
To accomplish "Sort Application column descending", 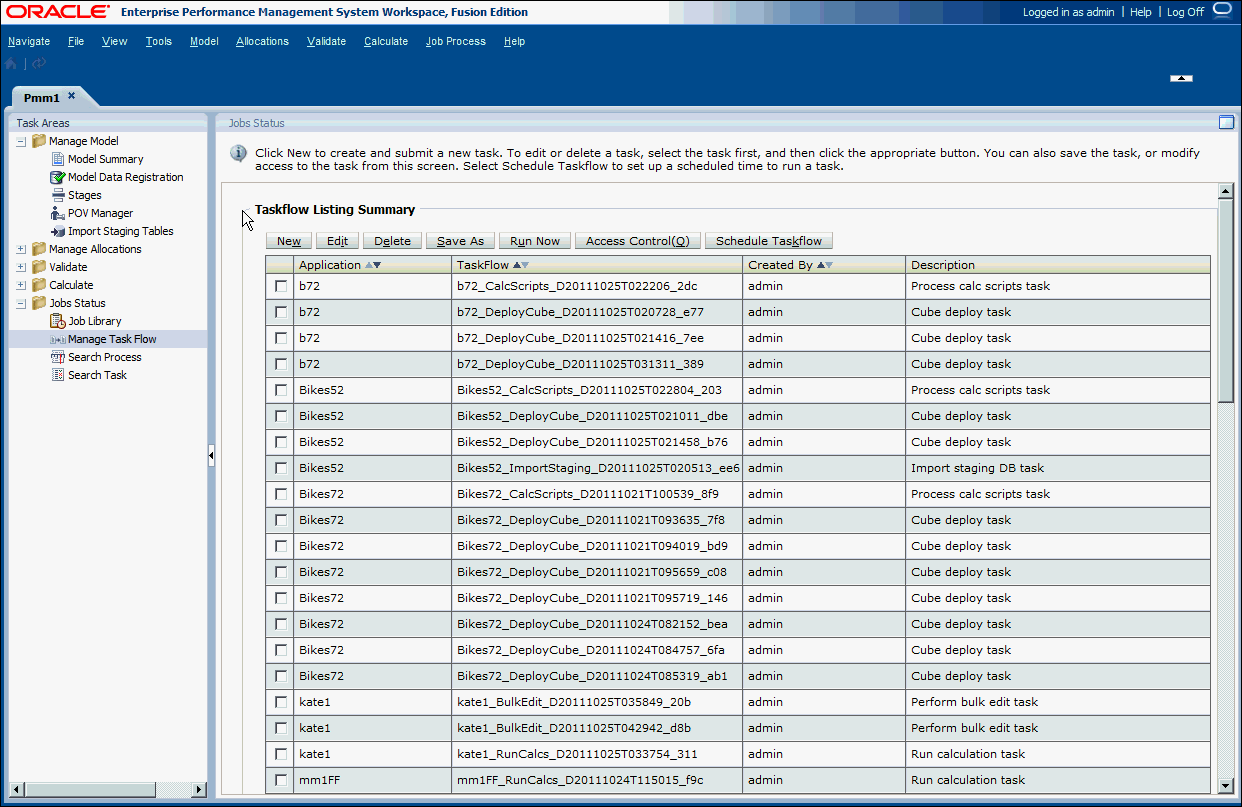I will click(x=377, y=265).
